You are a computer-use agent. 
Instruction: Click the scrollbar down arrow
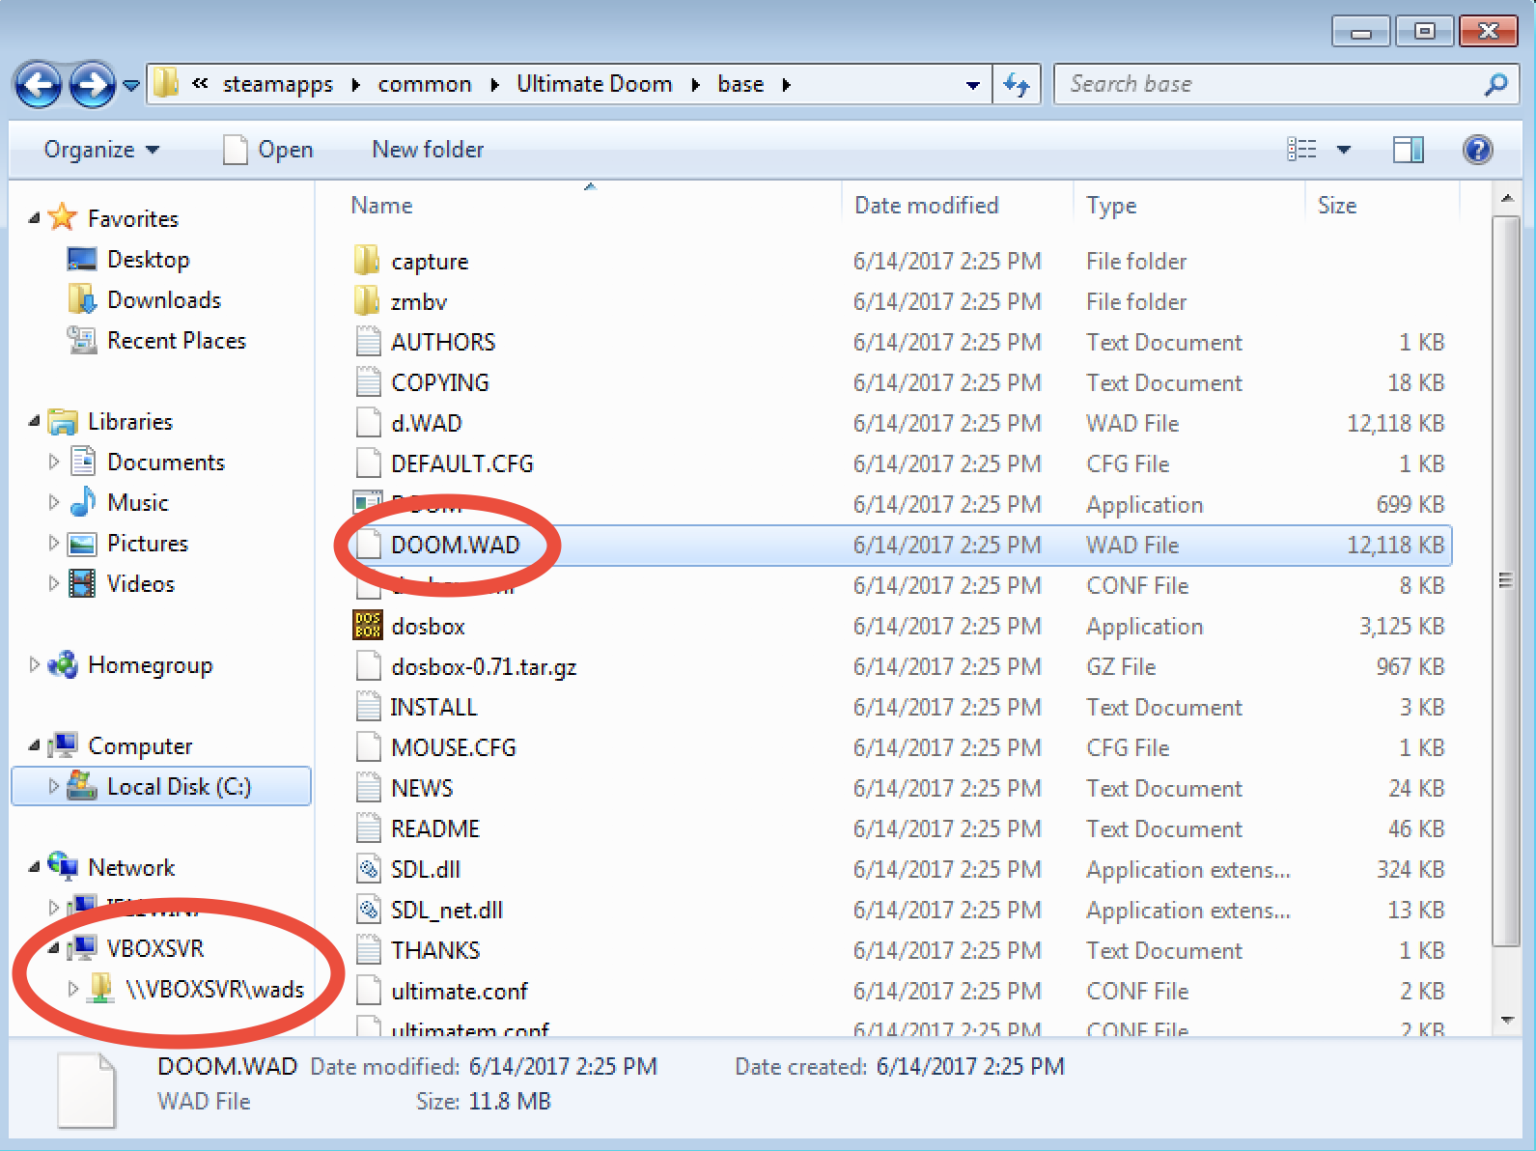tap(1506, 1020)
